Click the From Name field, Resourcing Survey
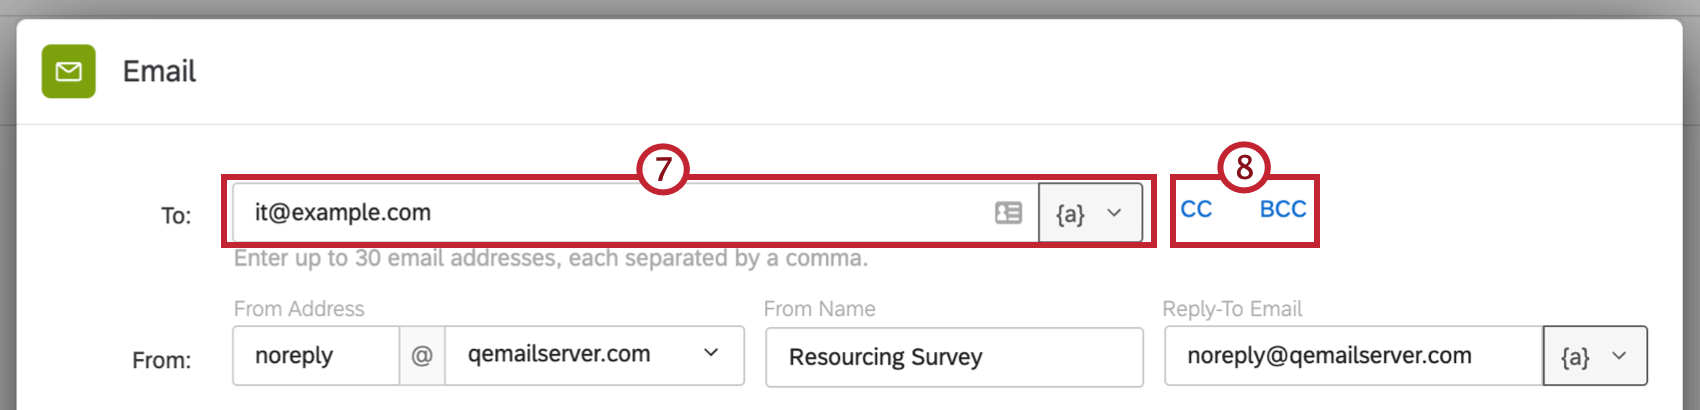This screenshot has width=1700, height=410. click(953, 357)
